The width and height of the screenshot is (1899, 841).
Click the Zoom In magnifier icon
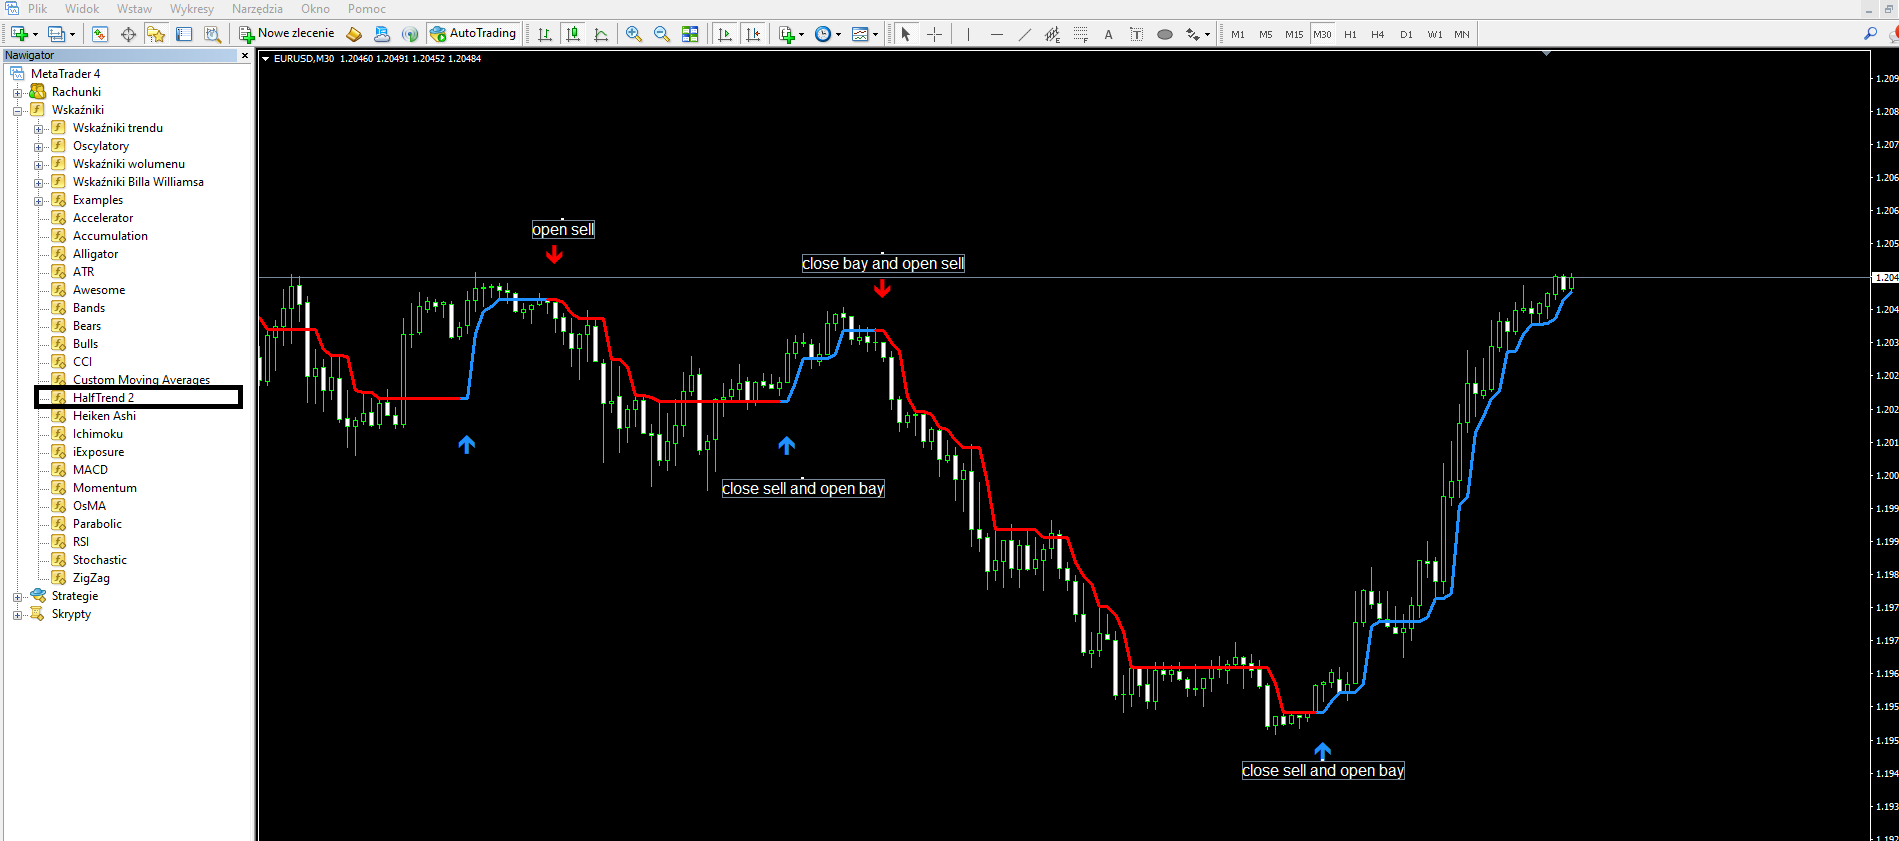pos(634,34)
